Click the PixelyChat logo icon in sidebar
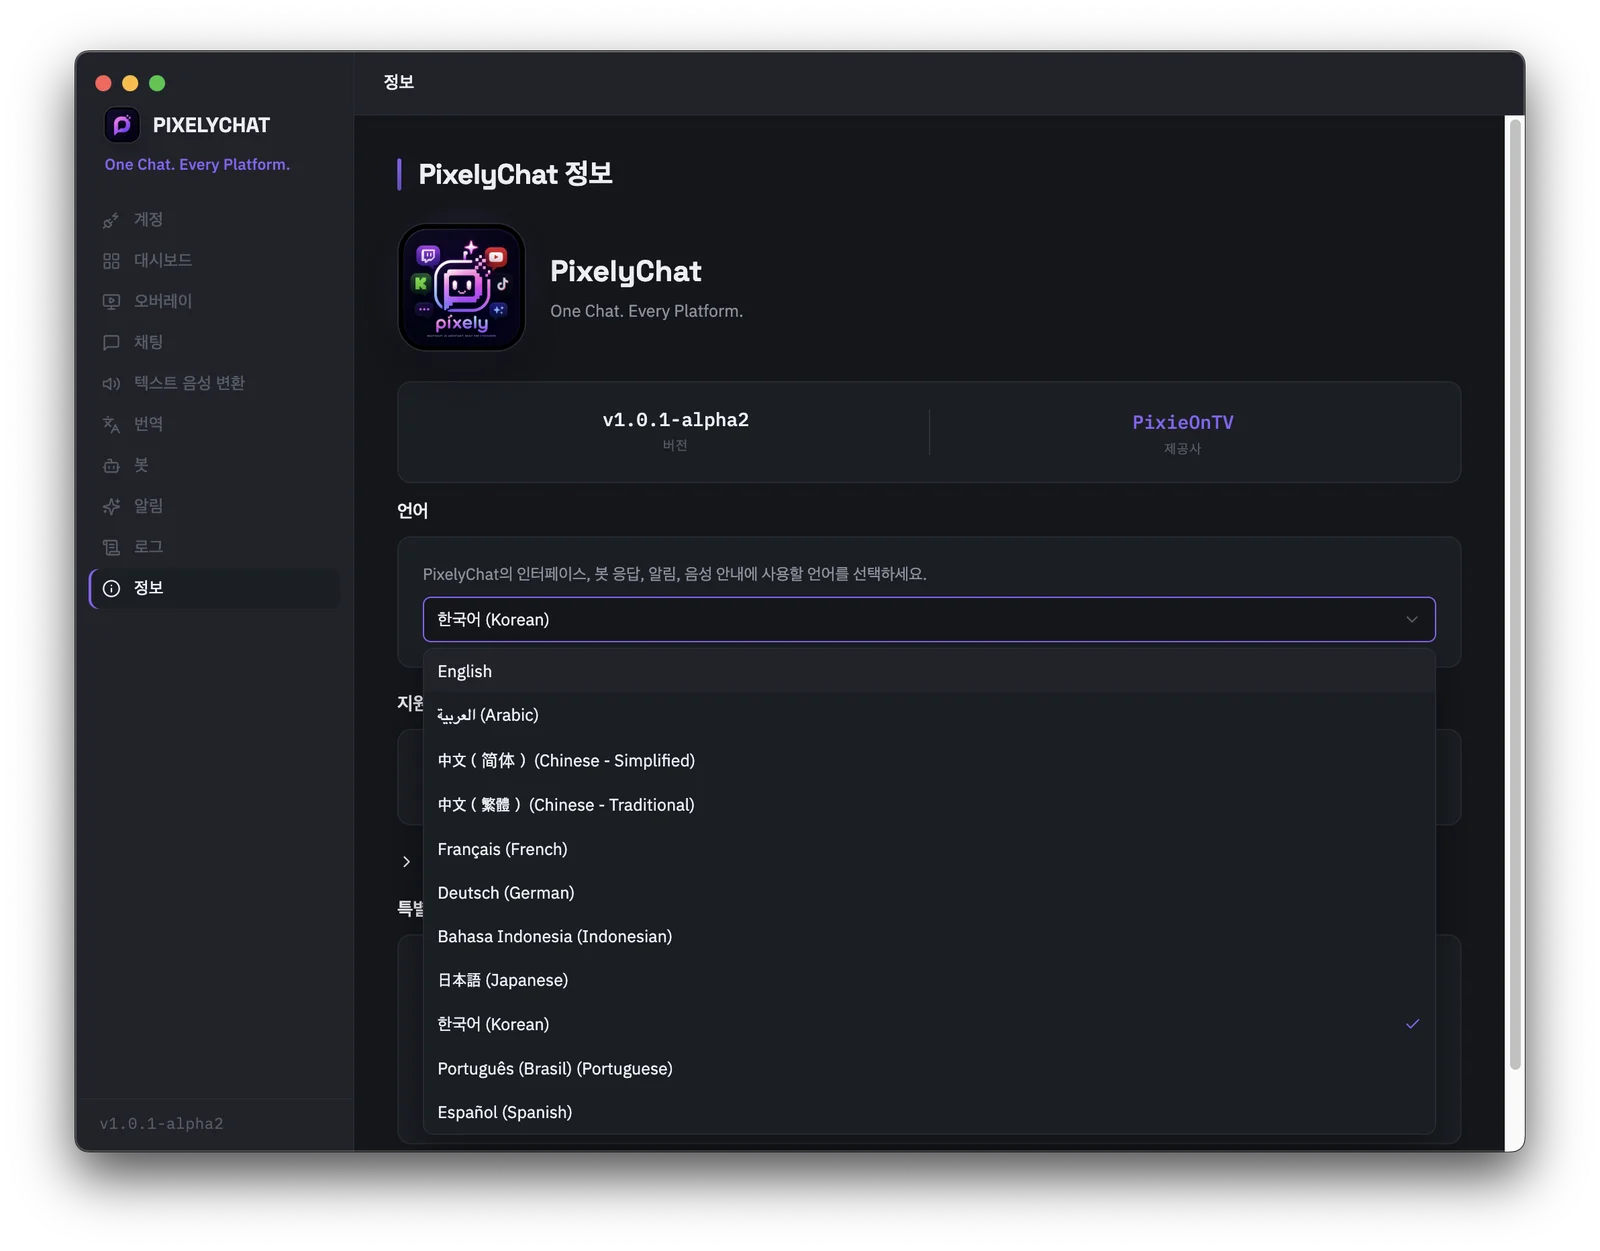The height and width of the screenshot is (1251, 1600). [x=122, y=125]
